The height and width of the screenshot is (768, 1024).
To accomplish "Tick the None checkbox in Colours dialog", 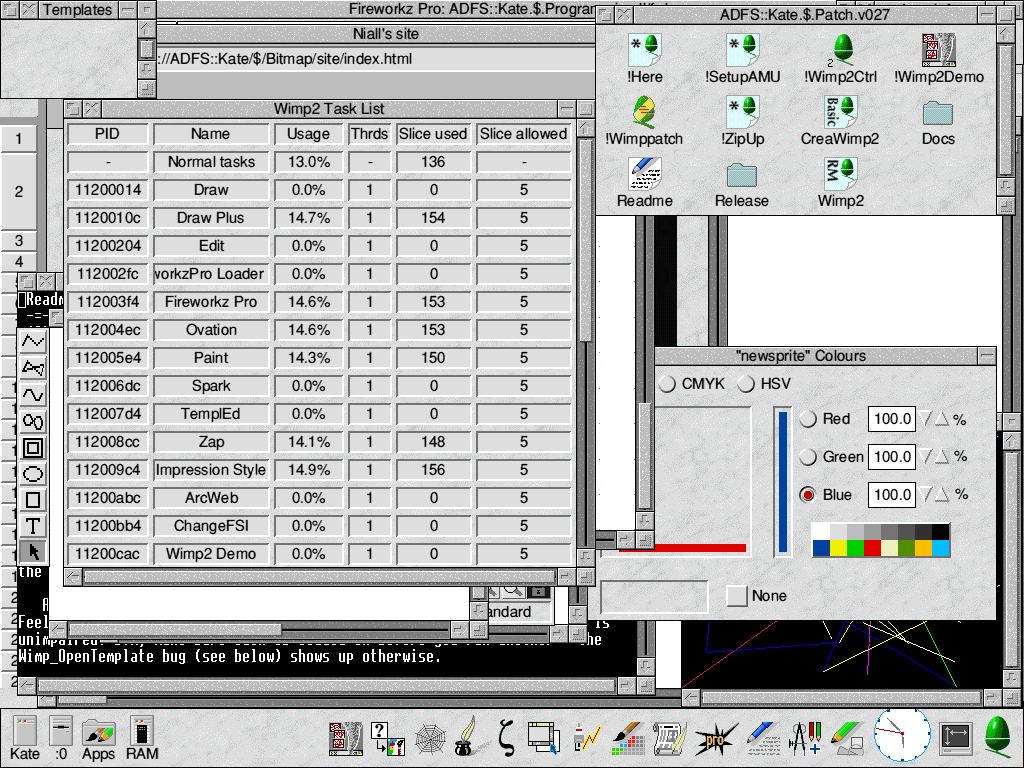I will pos(737,596).
